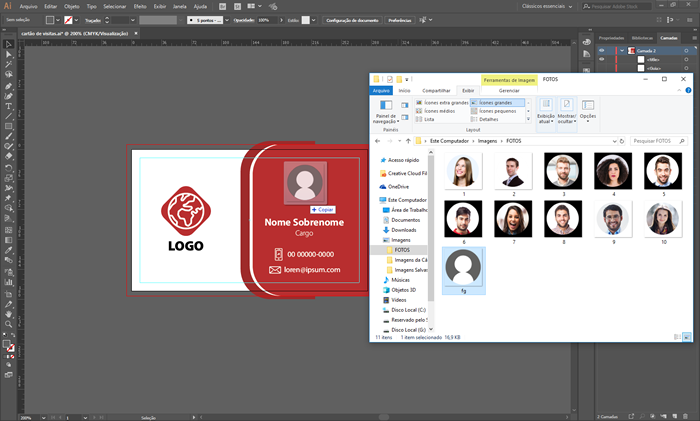The image size is (700, 421).
Task: Open the zoom level dropdown at 200%
Action: 43,418
